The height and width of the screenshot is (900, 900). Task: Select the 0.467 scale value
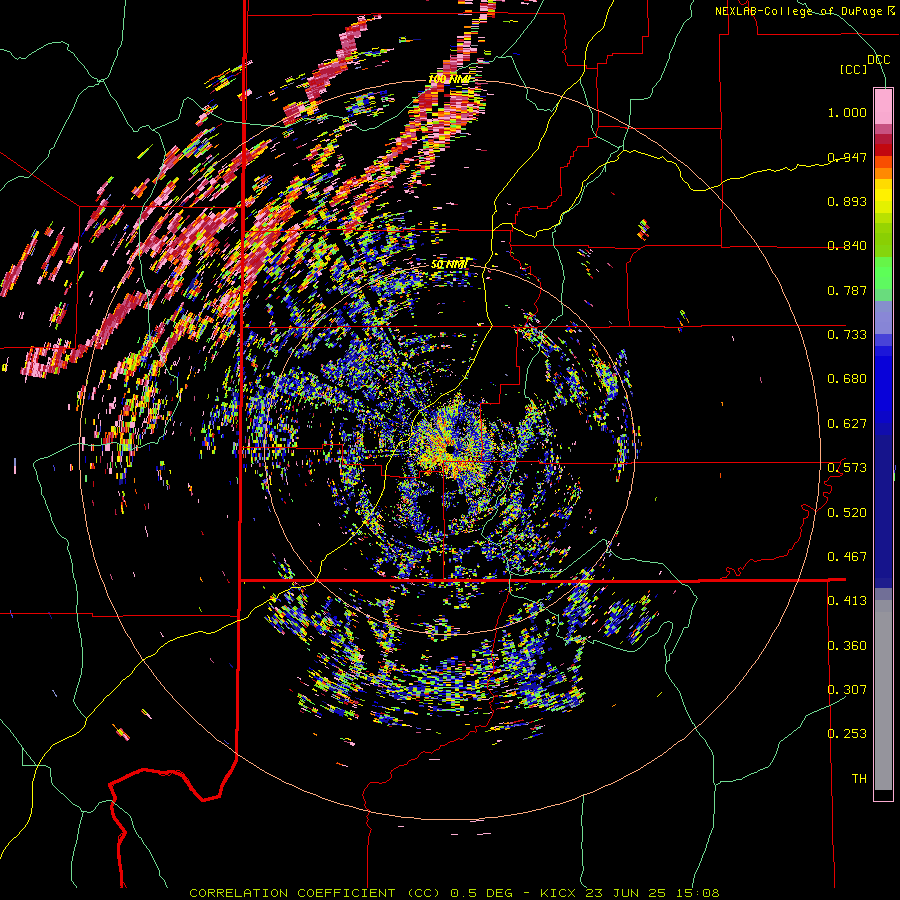click(847, 557)
